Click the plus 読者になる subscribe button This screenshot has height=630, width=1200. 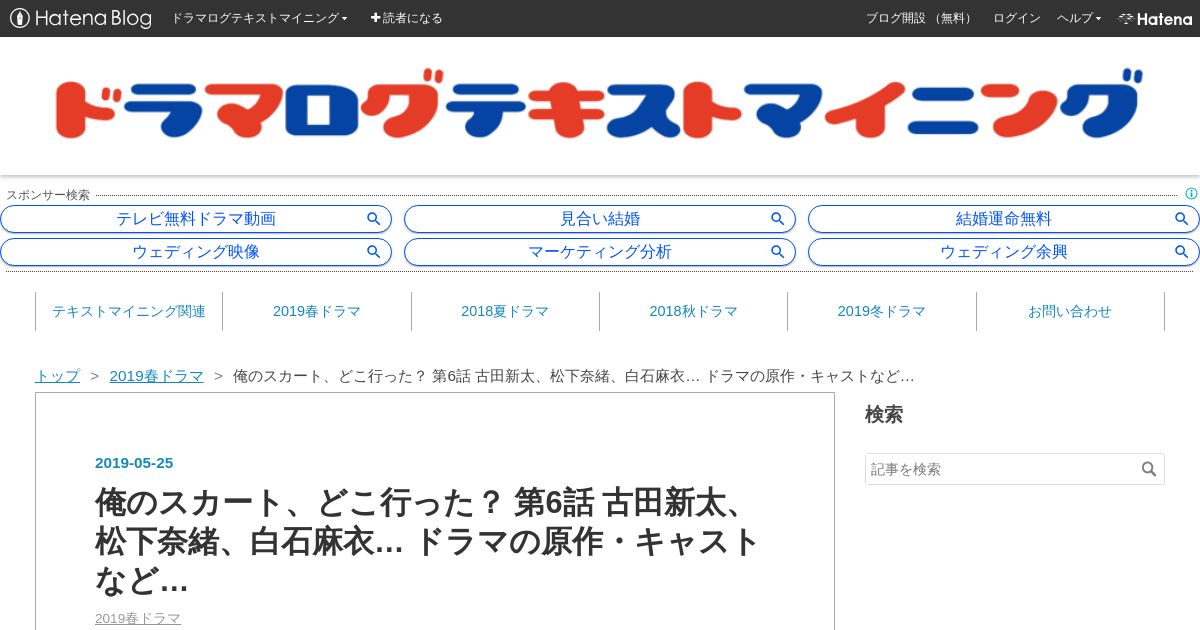(x=406, y=18)
